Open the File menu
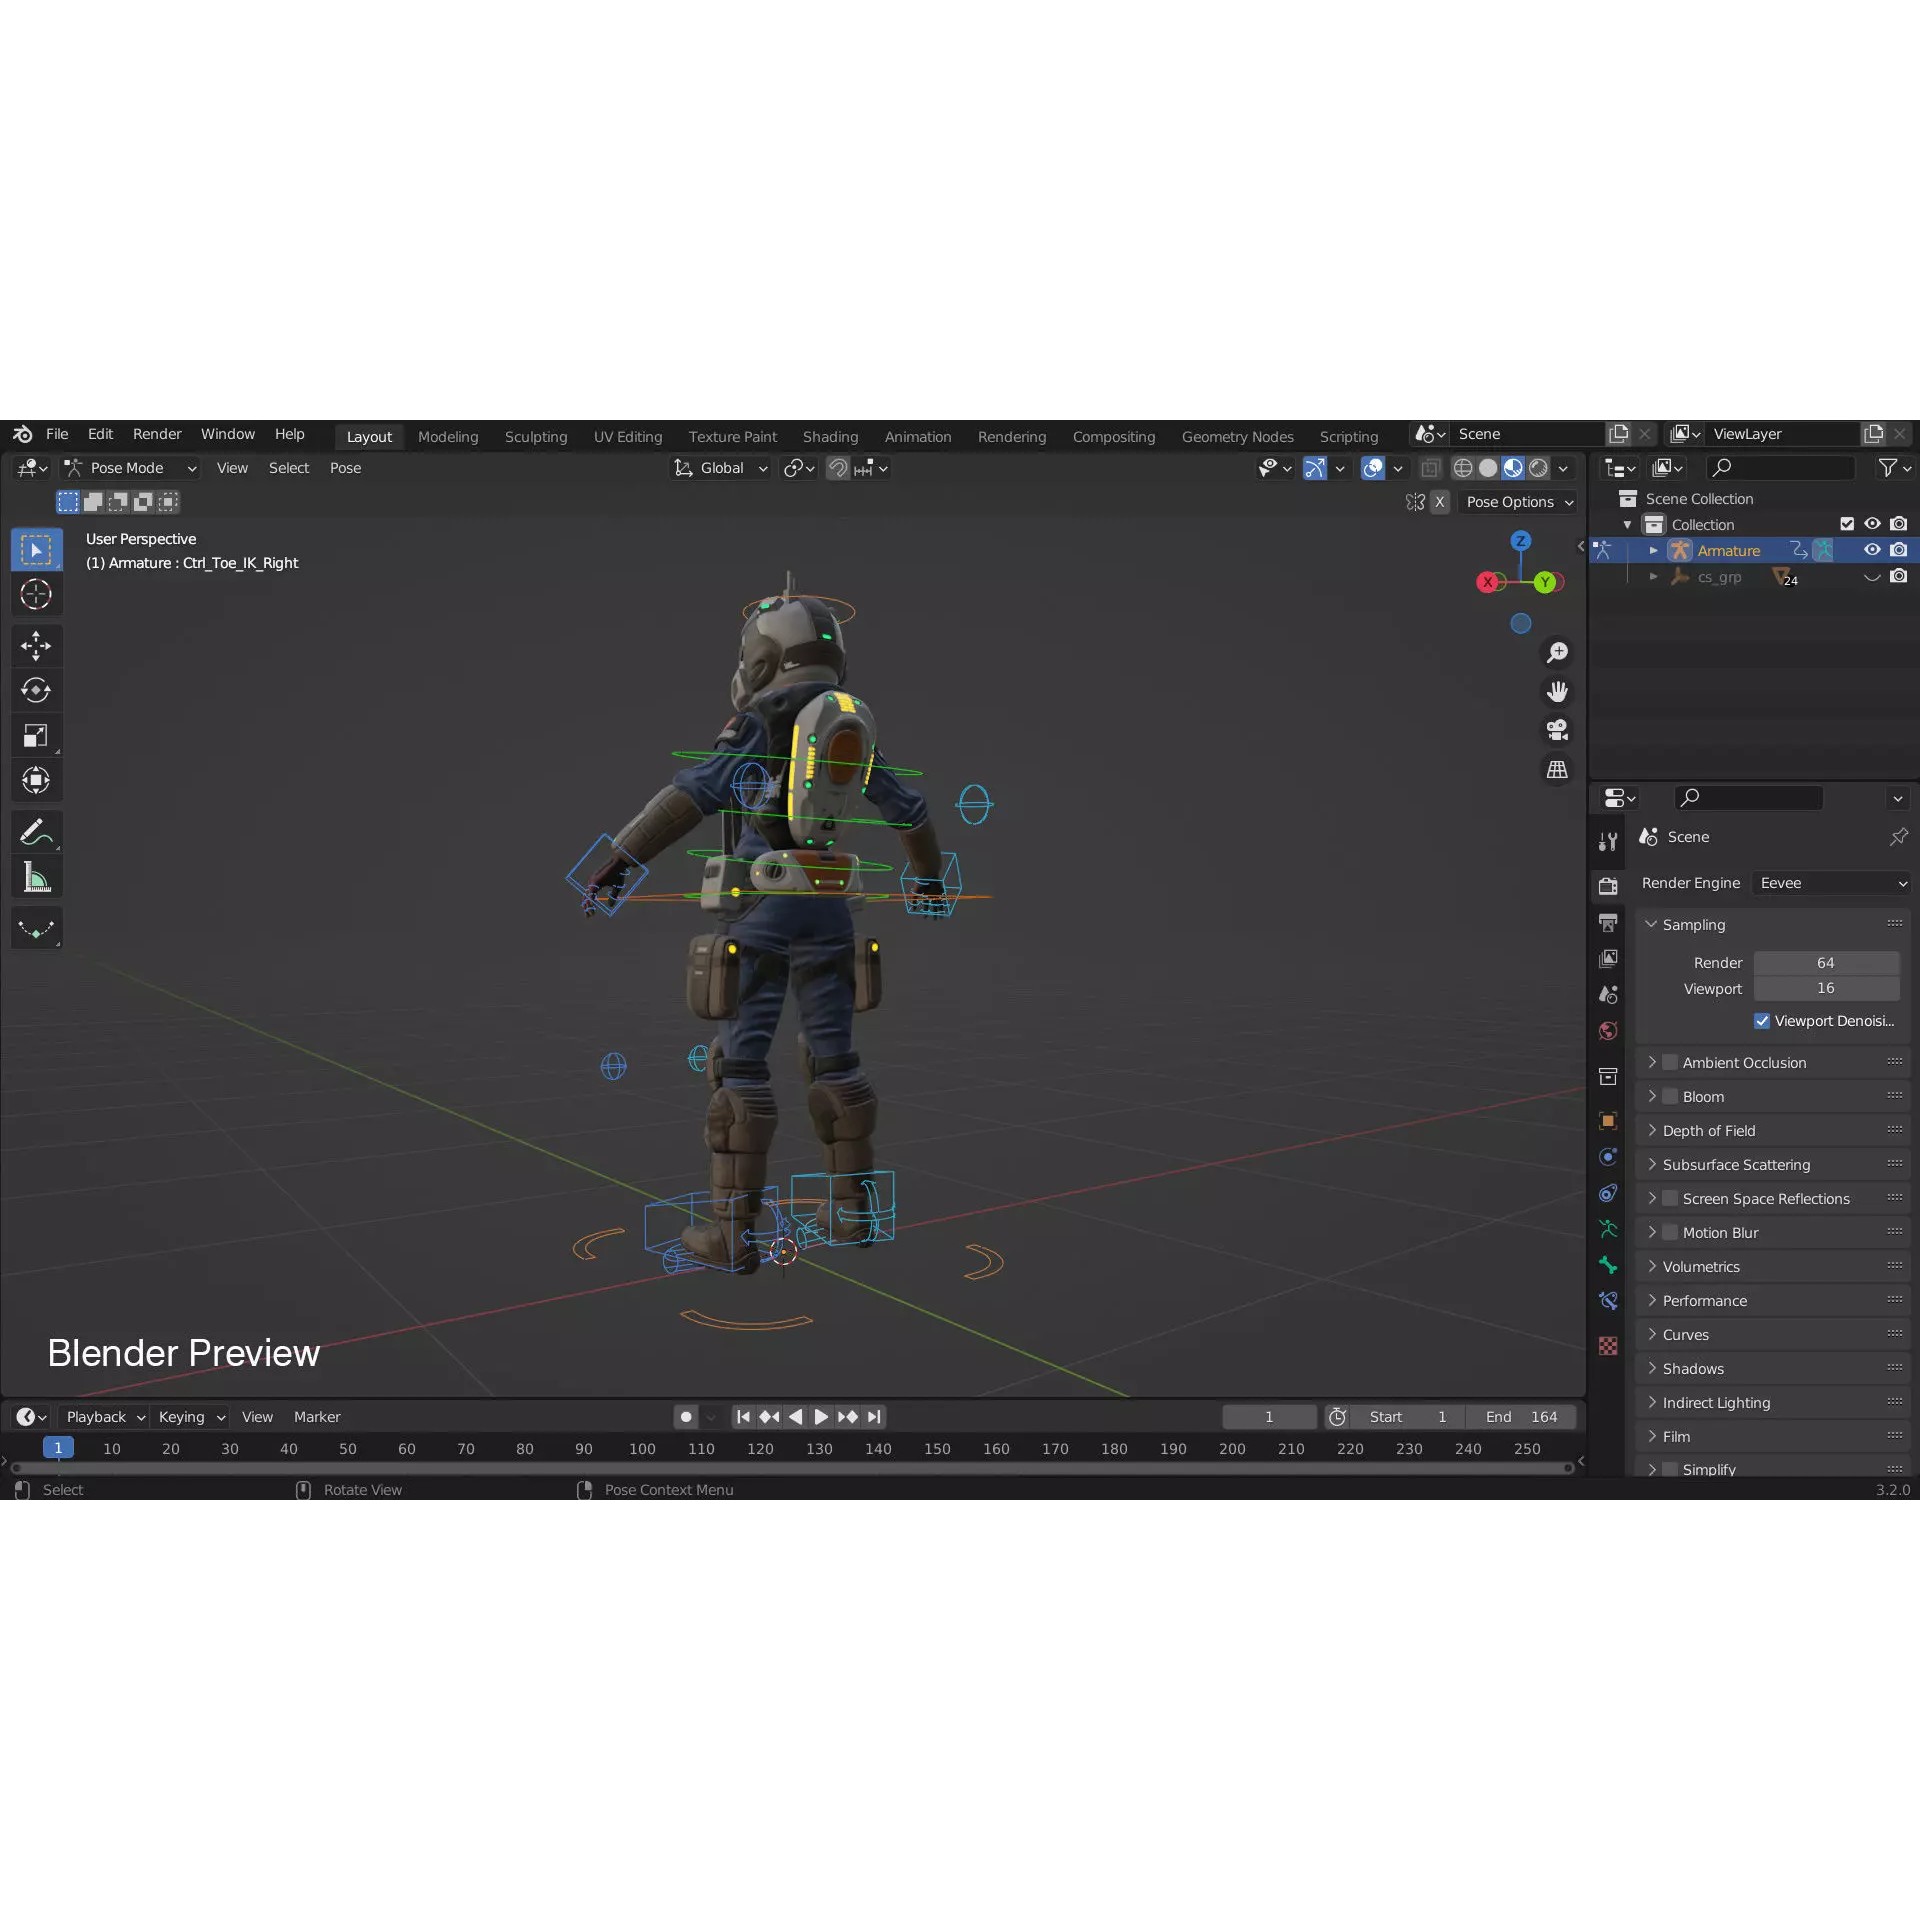 click(x=57, y=434)
